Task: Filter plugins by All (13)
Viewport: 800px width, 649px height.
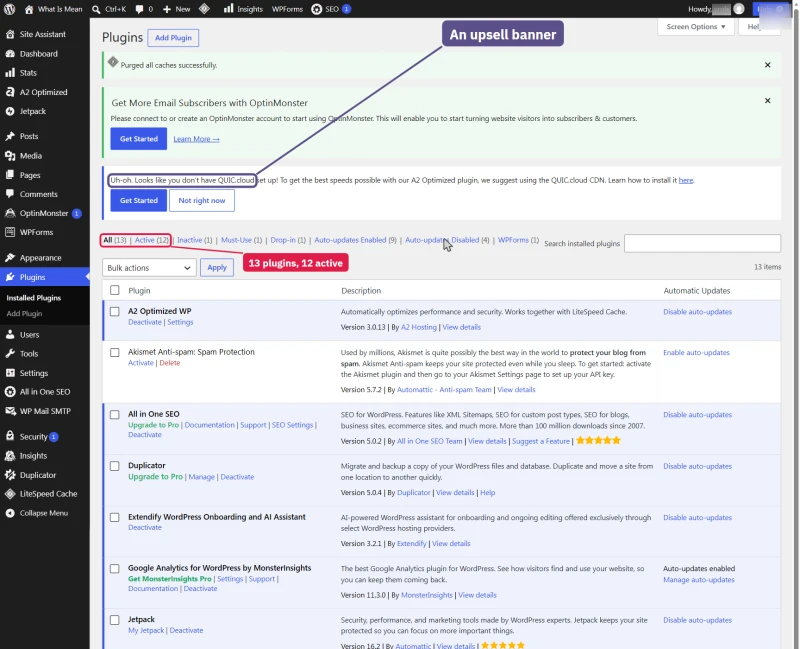Action: pos(115,240)
